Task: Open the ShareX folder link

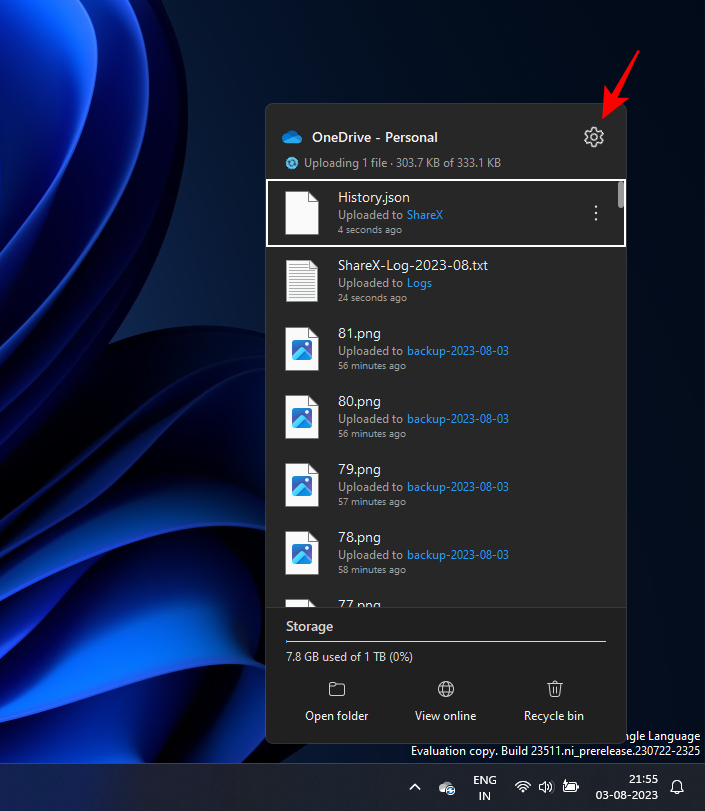Action: [425, 215]
